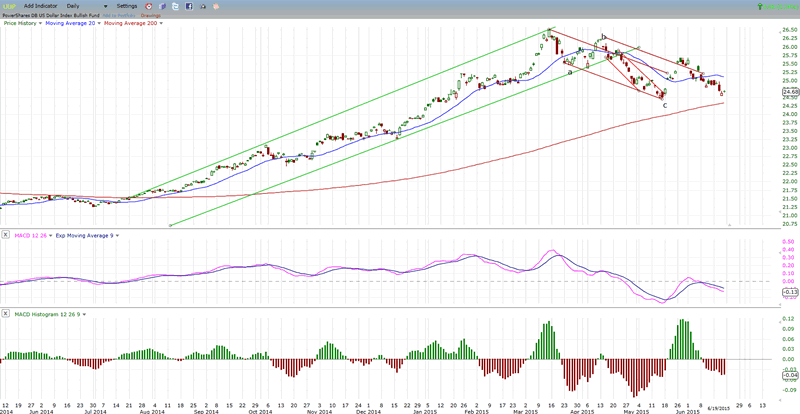Close the MACD Histogram panel

point(5,314)
